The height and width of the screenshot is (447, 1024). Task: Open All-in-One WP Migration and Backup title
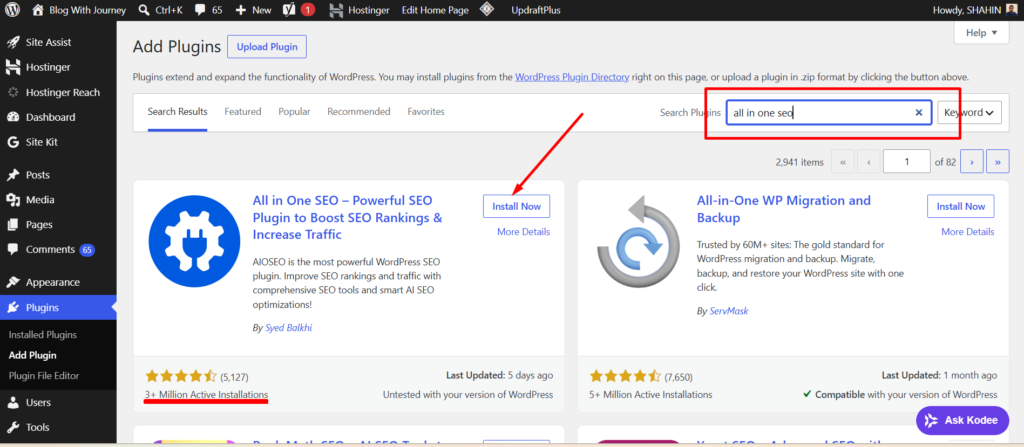[784, 209]
